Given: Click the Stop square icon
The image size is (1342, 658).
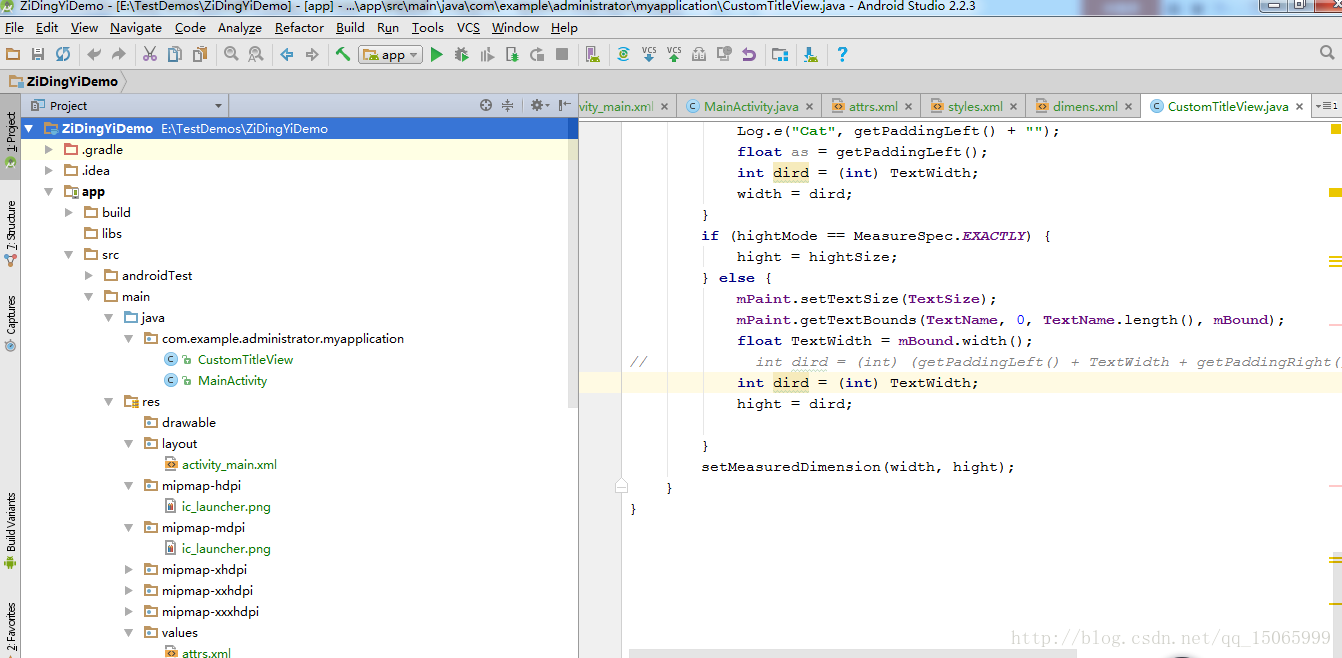Looking at the screenshot, I should click(562, 54).
